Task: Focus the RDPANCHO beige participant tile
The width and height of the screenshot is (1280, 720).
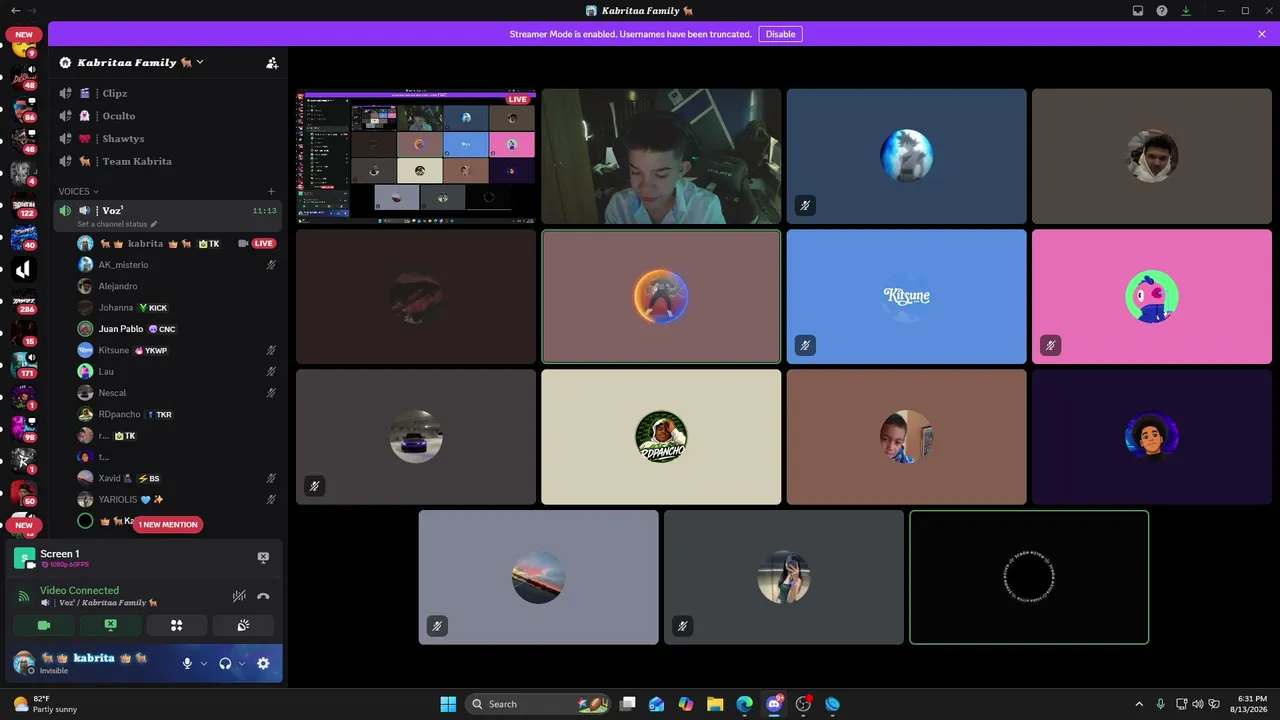Action: point(661,437)
